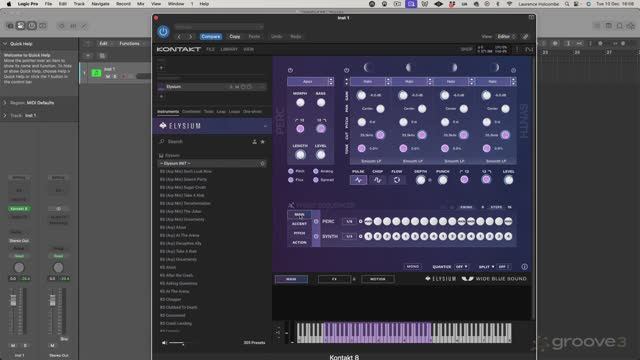Select PITCH sequencer row tab

click(299, 233)
